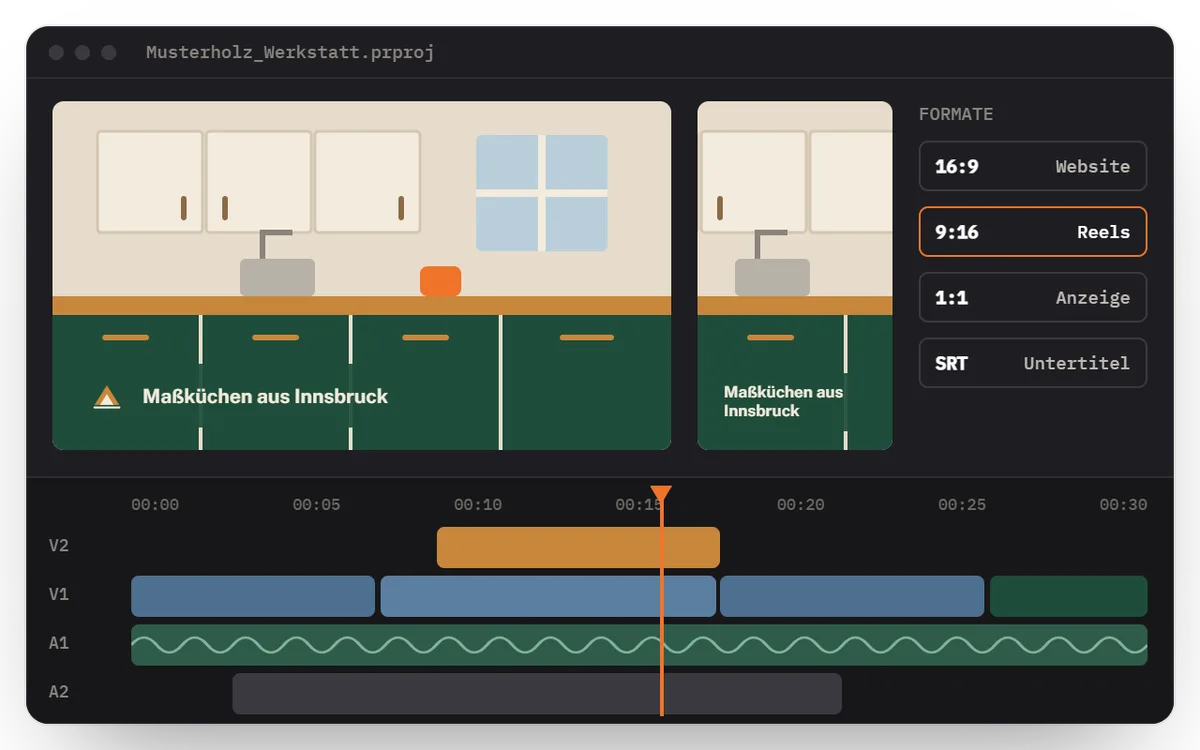The height and width of the screenshot is (750, 1200).
Task: Choose the 1:1 Anzeige format
Action: [x=1033, y=297]
